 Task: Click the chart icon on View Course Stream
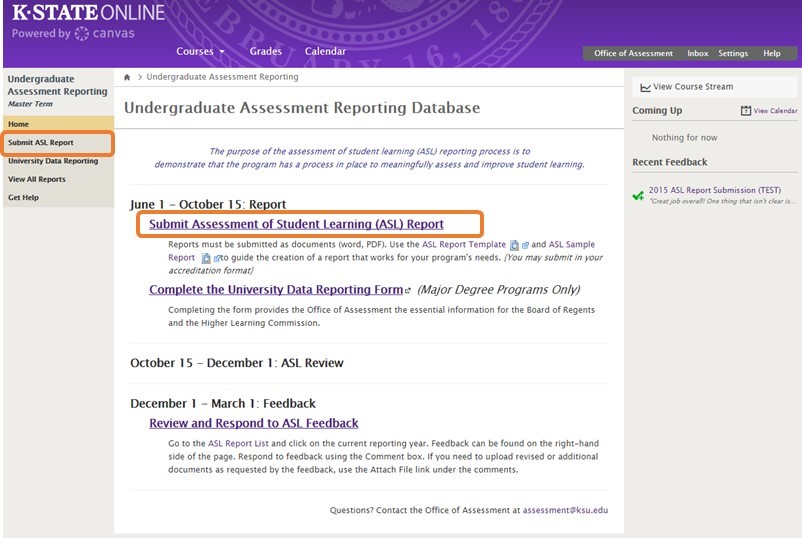(645, 87)
